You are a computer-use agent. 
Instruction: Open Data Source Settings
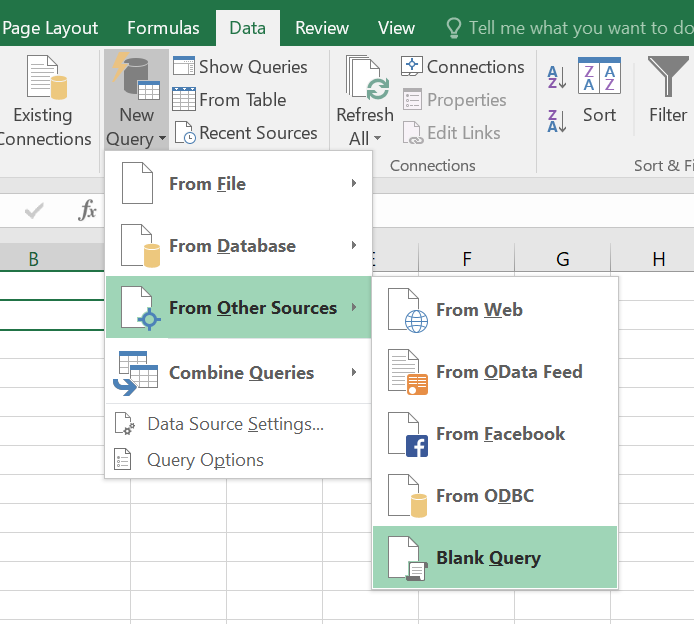234,424
